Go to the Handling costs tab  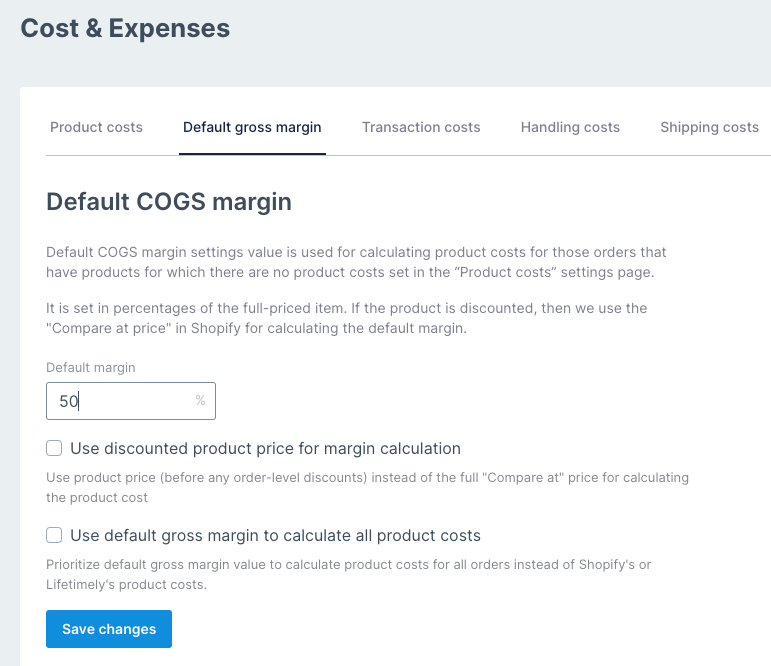click(570, 127)
